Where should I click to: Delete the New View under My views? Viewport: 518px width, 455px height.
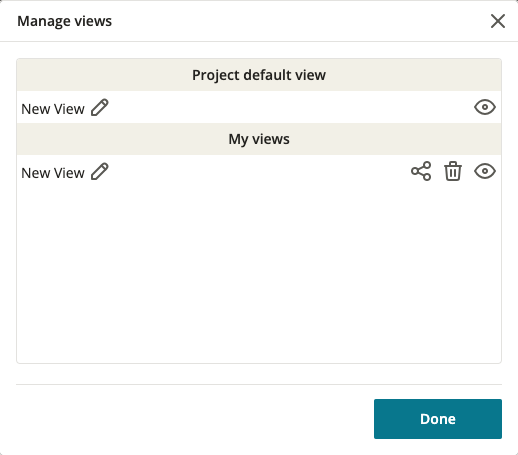point(453,171)
